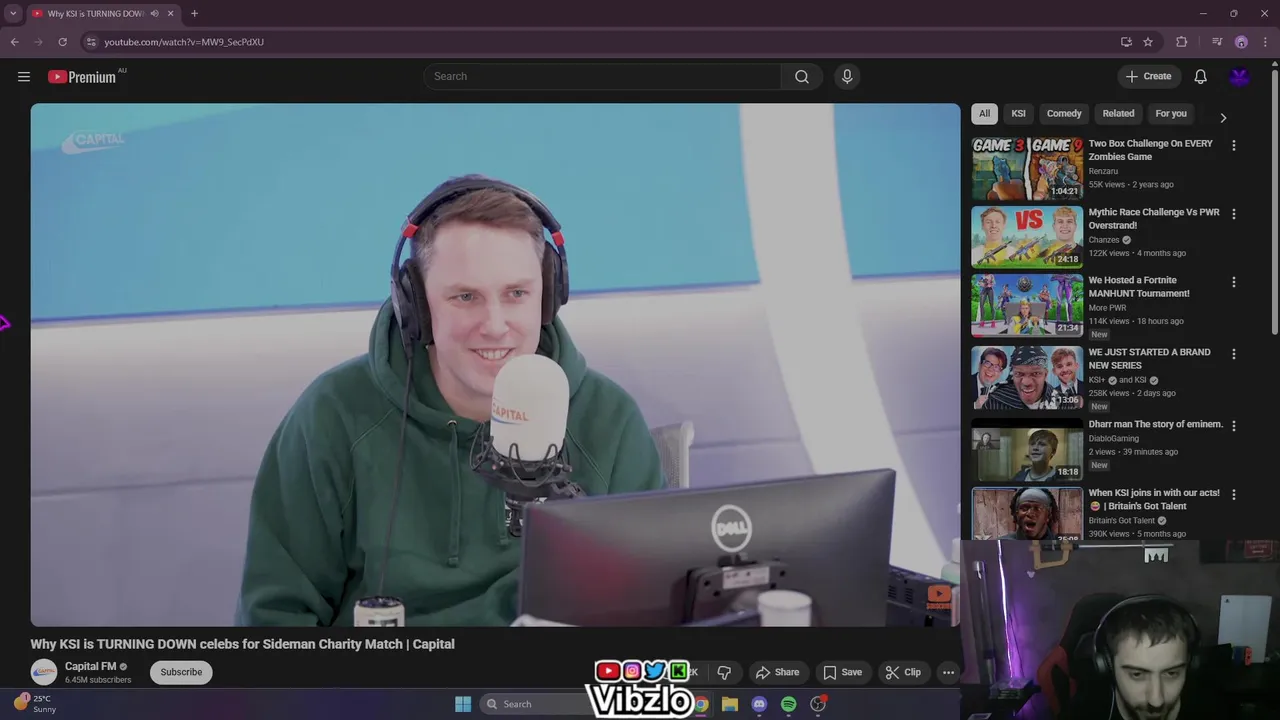This screenshot has height=720, width=1280.
Task: Select the KSI filter chip
Action: (1018, 113)
